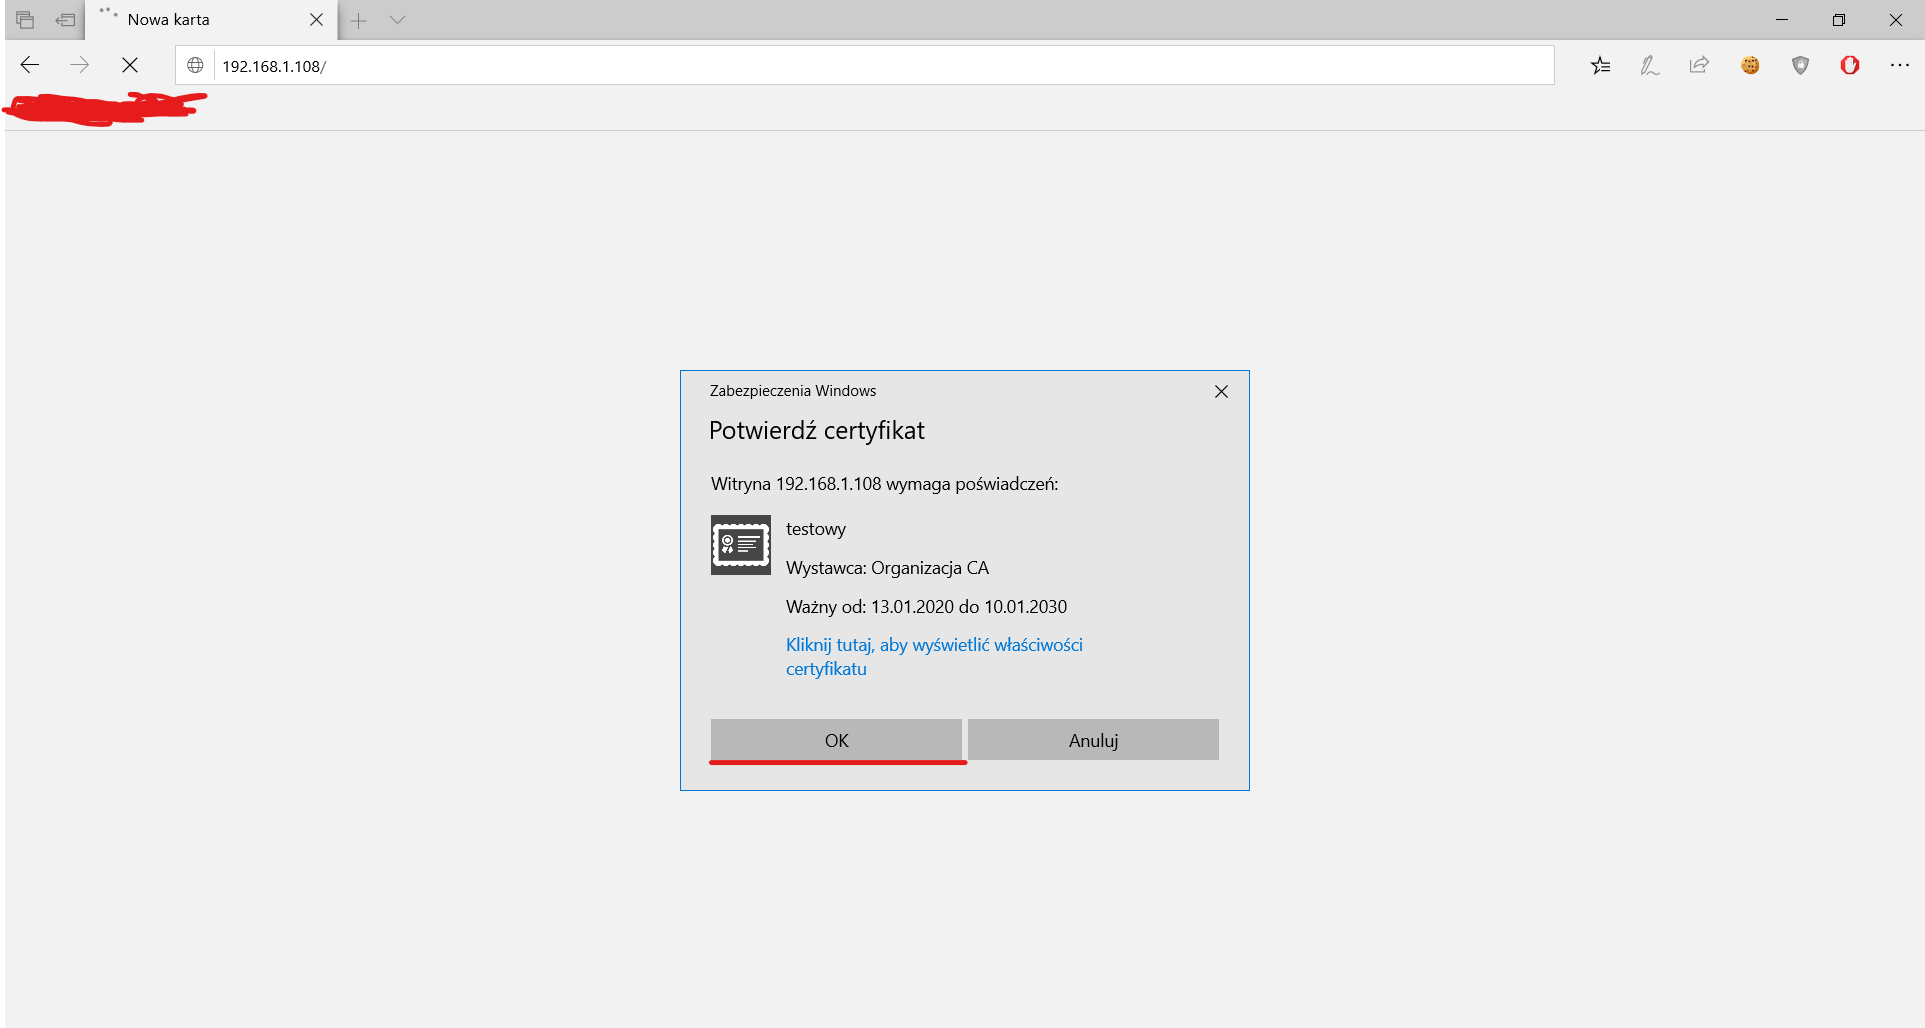Stop loading the current page
This screenshot has width=1925, height=1028.
pyautogui.click(x=130, y=66)
